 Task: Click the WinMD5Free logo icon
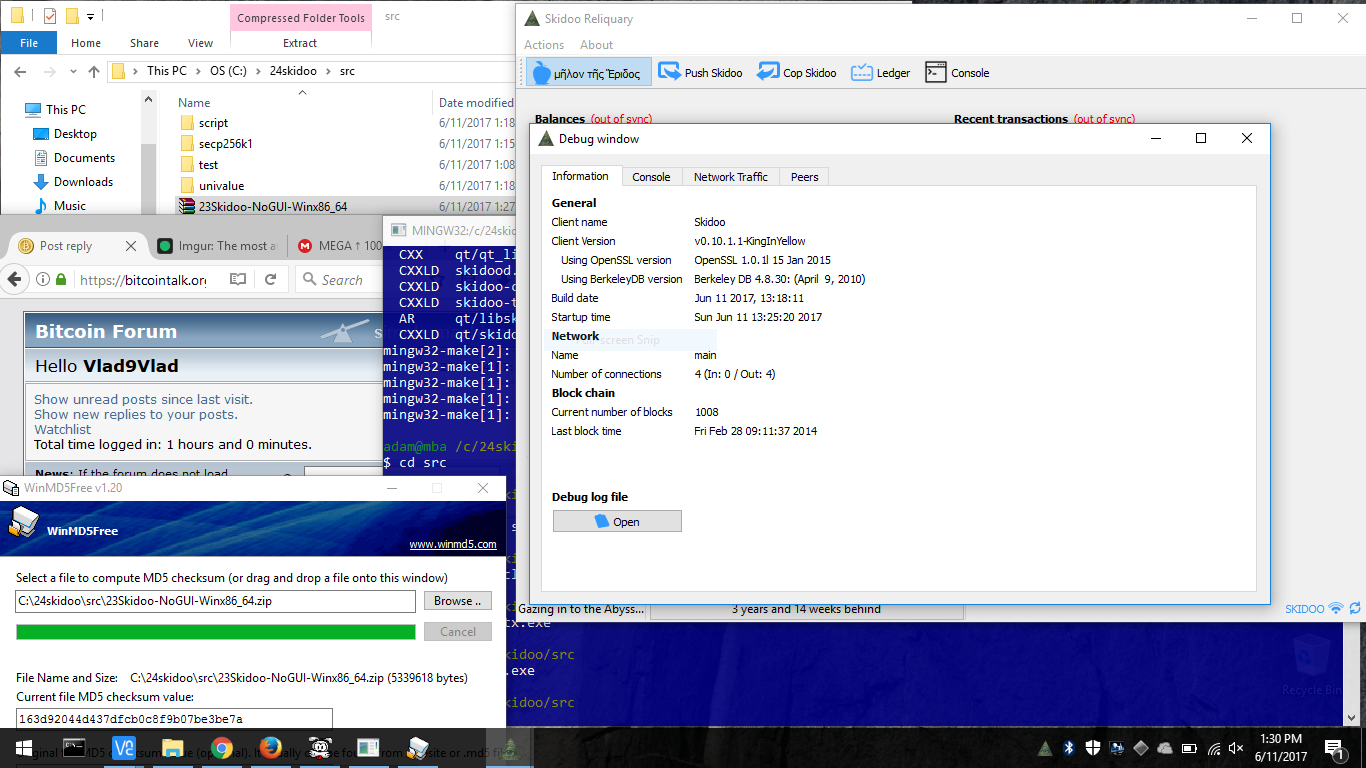24,523
